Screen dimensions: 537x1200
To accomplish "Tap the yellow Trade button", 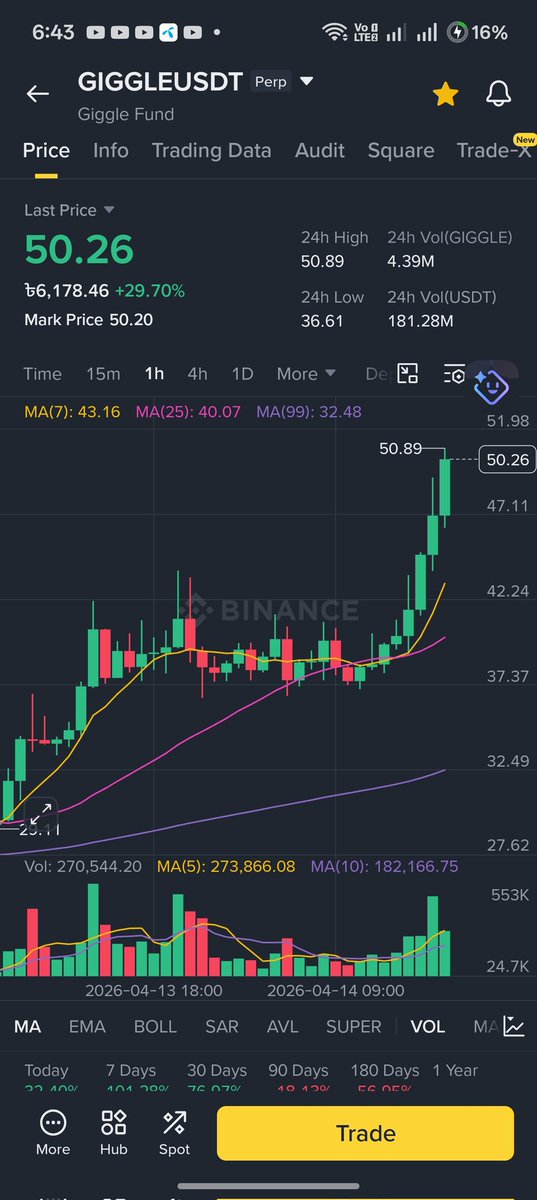I will click(x=365, y=1133).
